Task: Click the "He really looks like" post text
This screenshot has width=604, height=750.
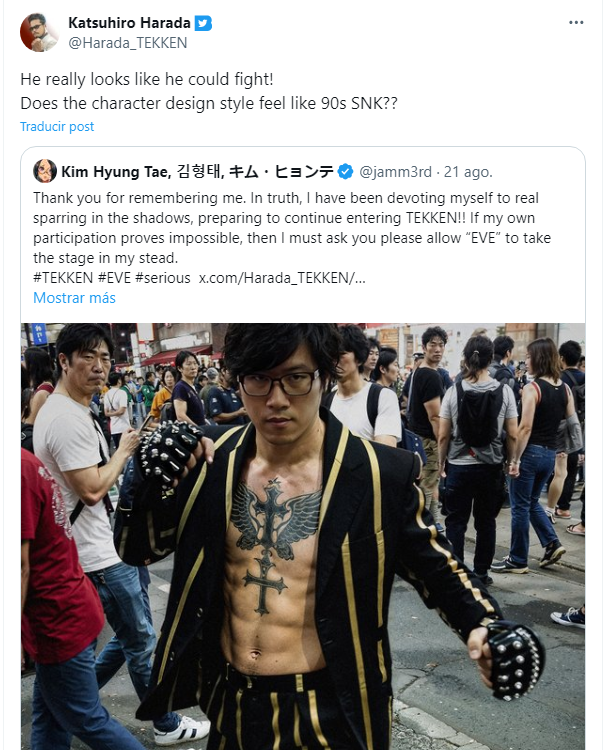Action: point(147,79)
